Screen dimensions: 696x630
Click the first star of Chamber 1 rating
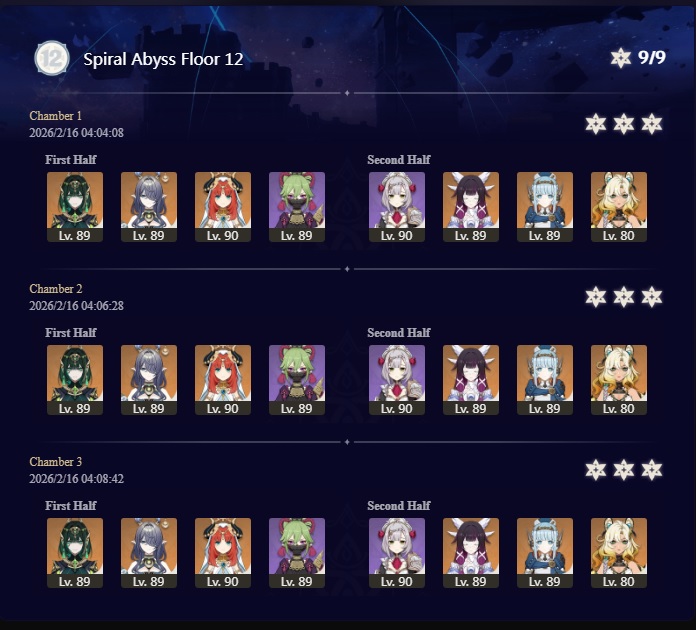pyautogui.click(x=596, y=124)
